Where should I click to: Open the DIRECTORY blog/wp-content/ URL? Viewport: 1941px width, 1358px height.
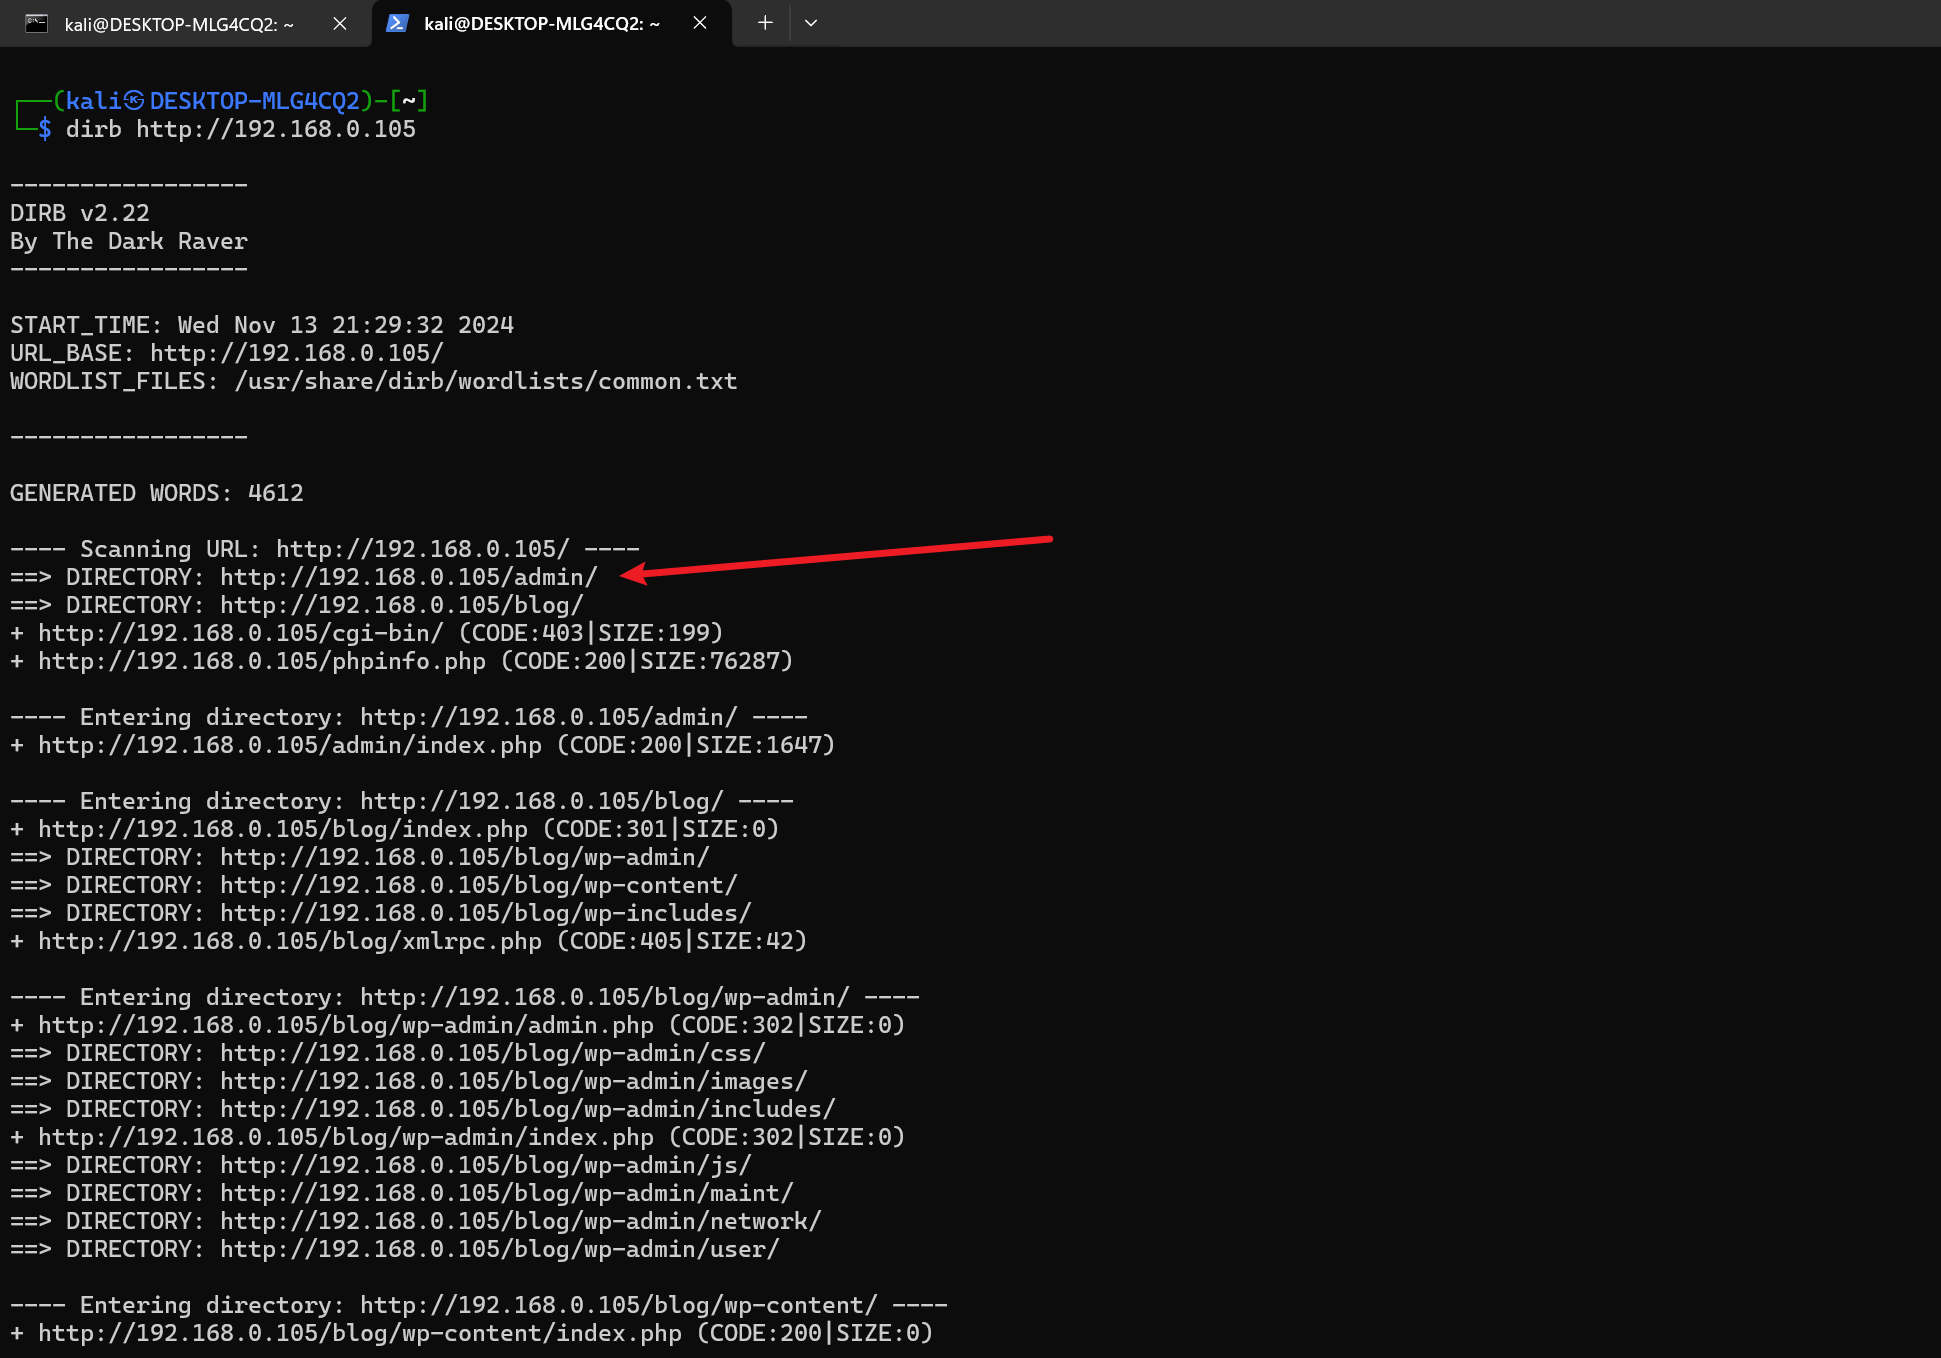click(478, 885)
